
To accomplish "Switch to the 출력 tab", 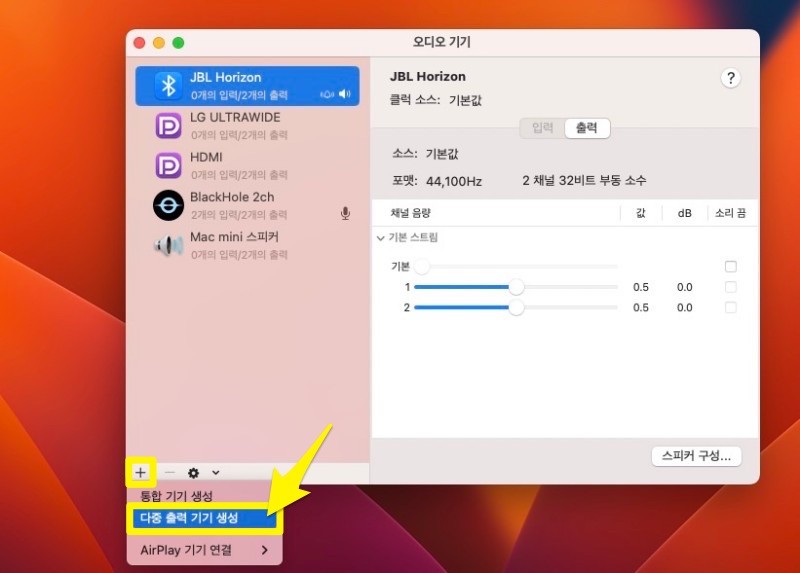I will tap(587, 128).
